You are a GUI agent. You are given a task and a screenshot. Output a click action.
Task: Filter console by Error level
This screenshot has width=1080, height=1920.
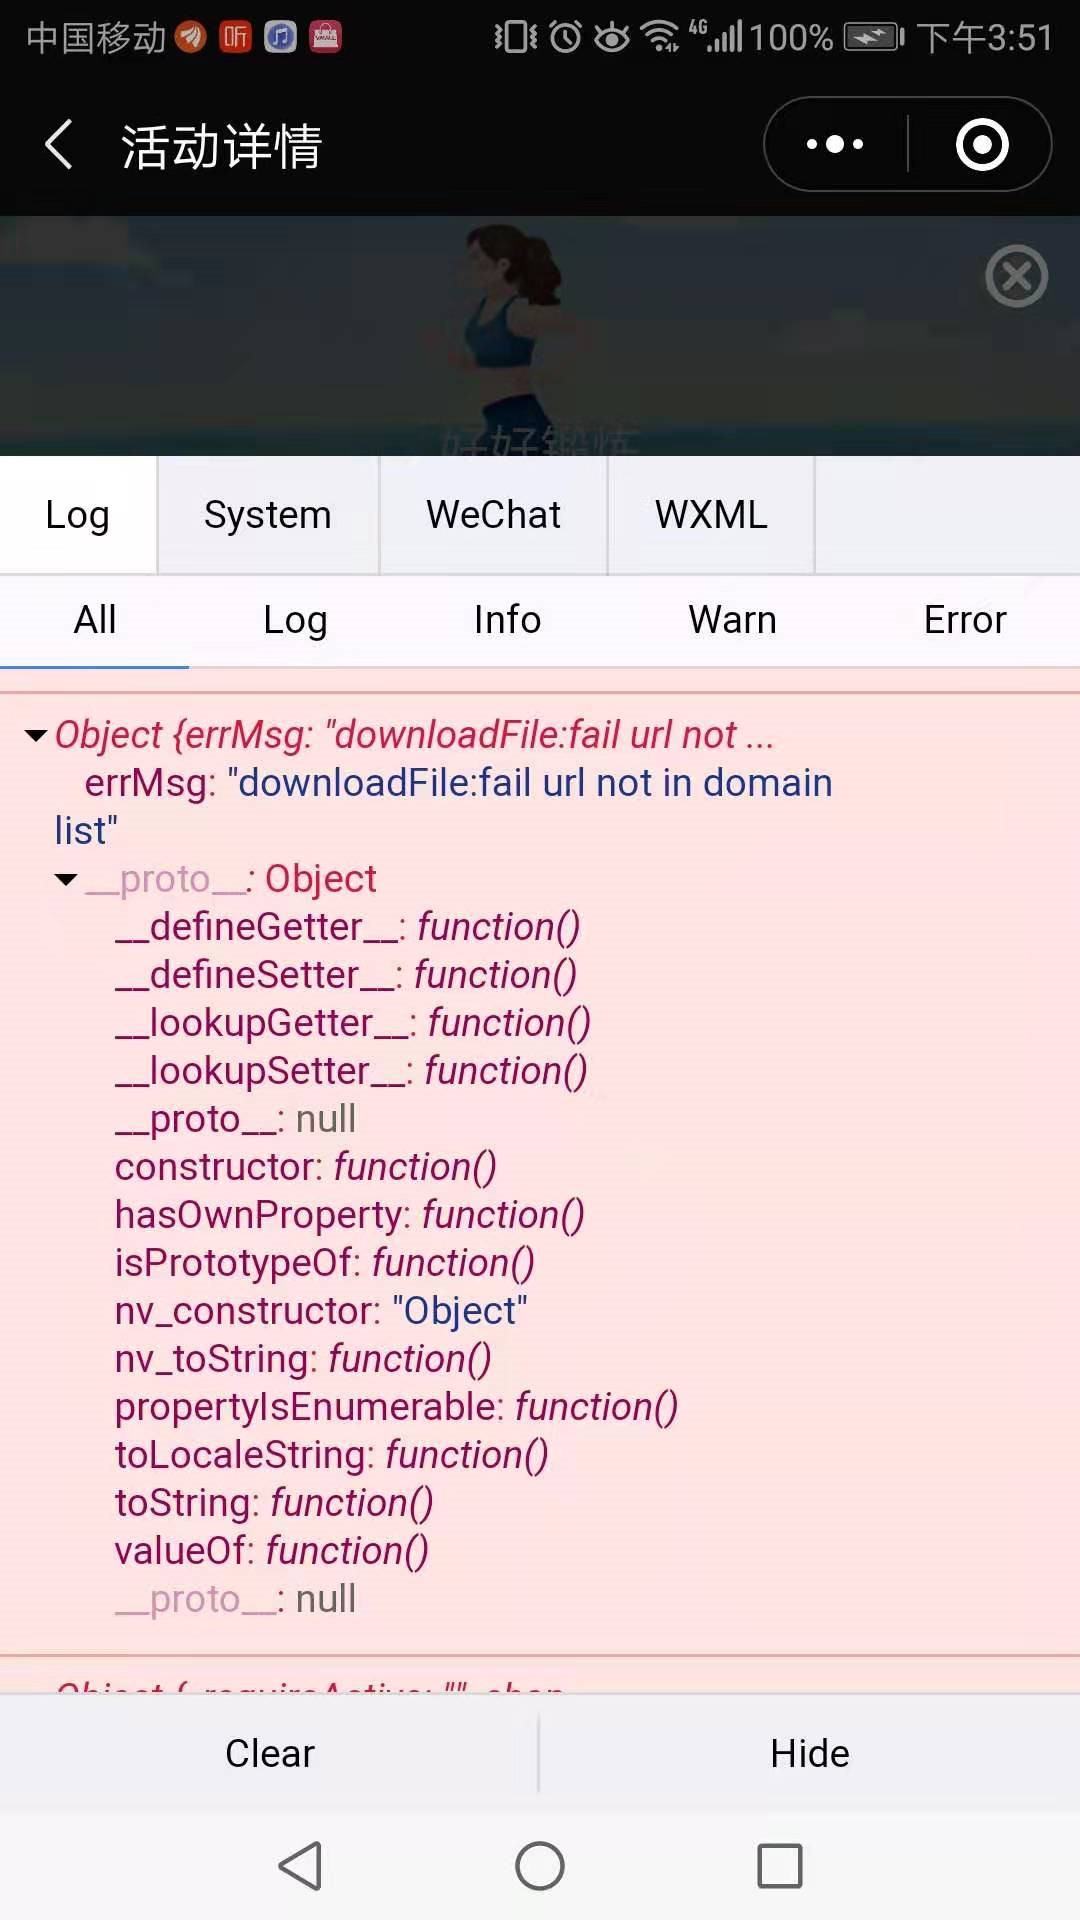pyautogui.click(x=965, y=620)
